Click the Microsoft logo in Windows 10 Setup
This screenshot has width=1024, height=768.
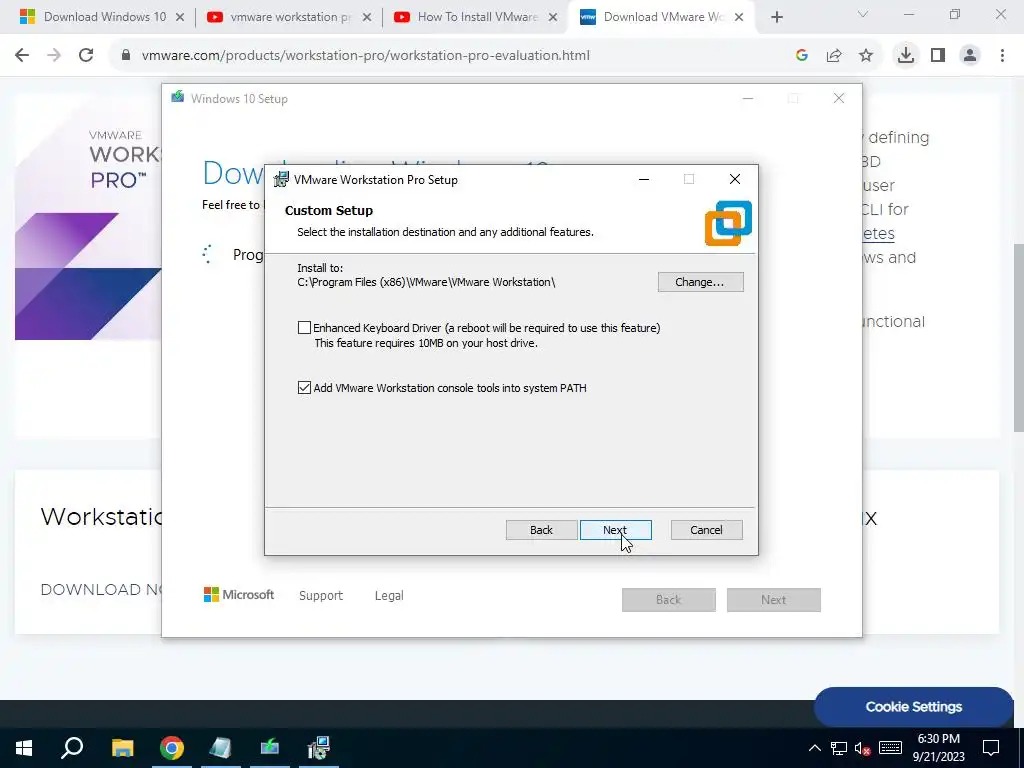pyautogui.click(x=239, y=595)
